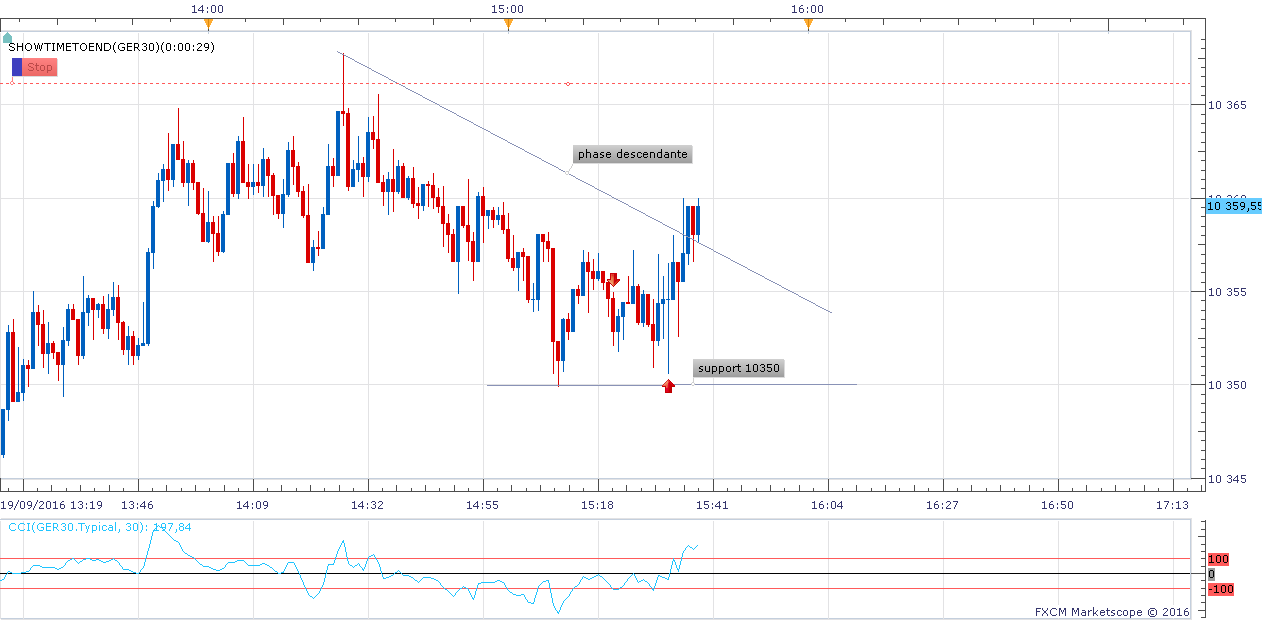Click the teal house marker at top-left
The image size is (1263, 620).
click(x=8, y=38)
